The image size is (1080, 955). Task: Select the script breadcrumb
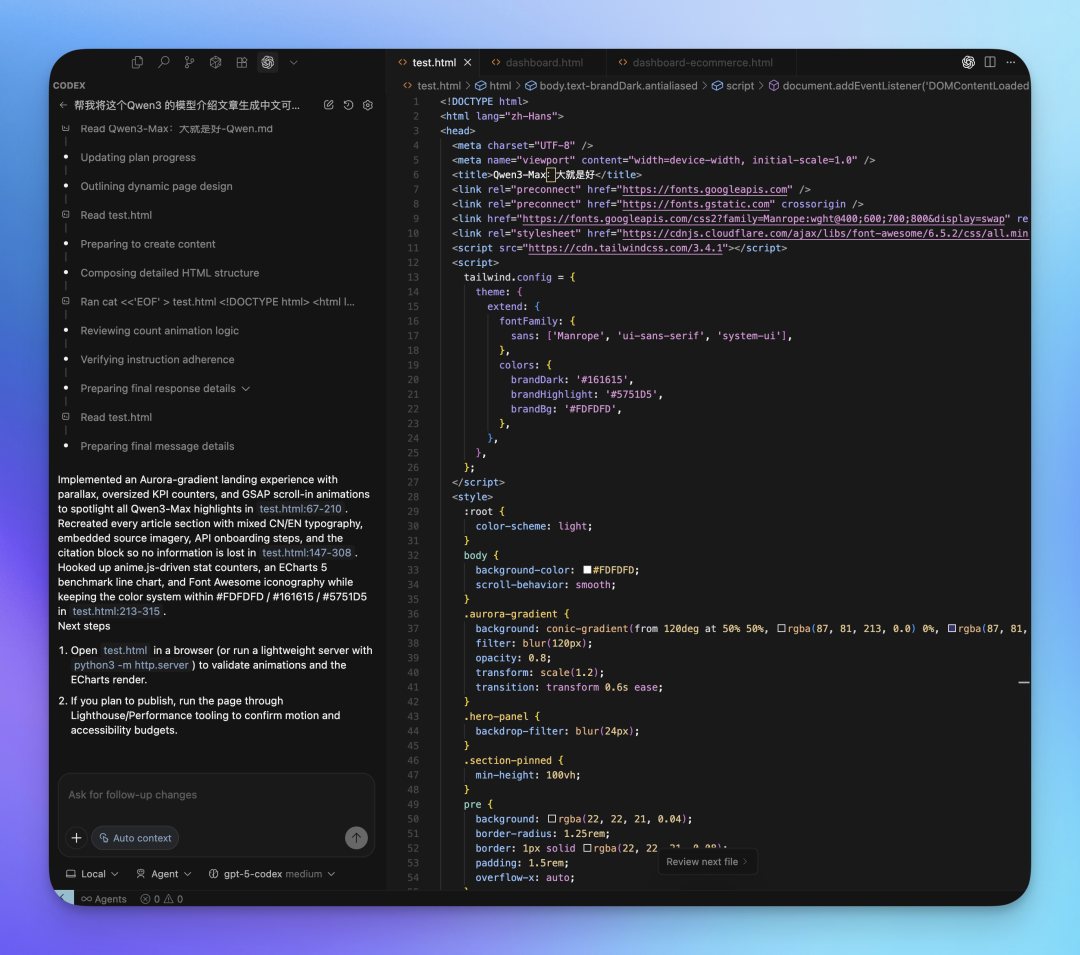click(x=734, y=85)
